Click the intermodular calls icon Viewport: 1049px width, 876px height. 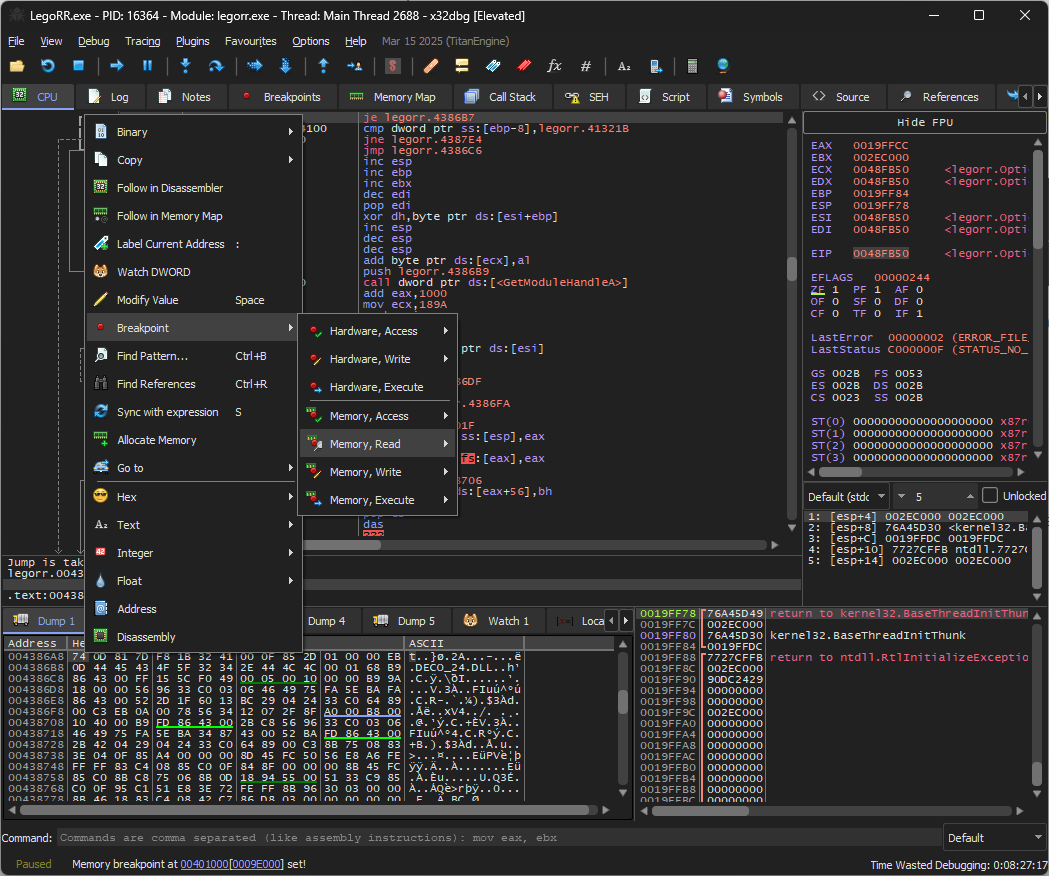click(656, 66)
